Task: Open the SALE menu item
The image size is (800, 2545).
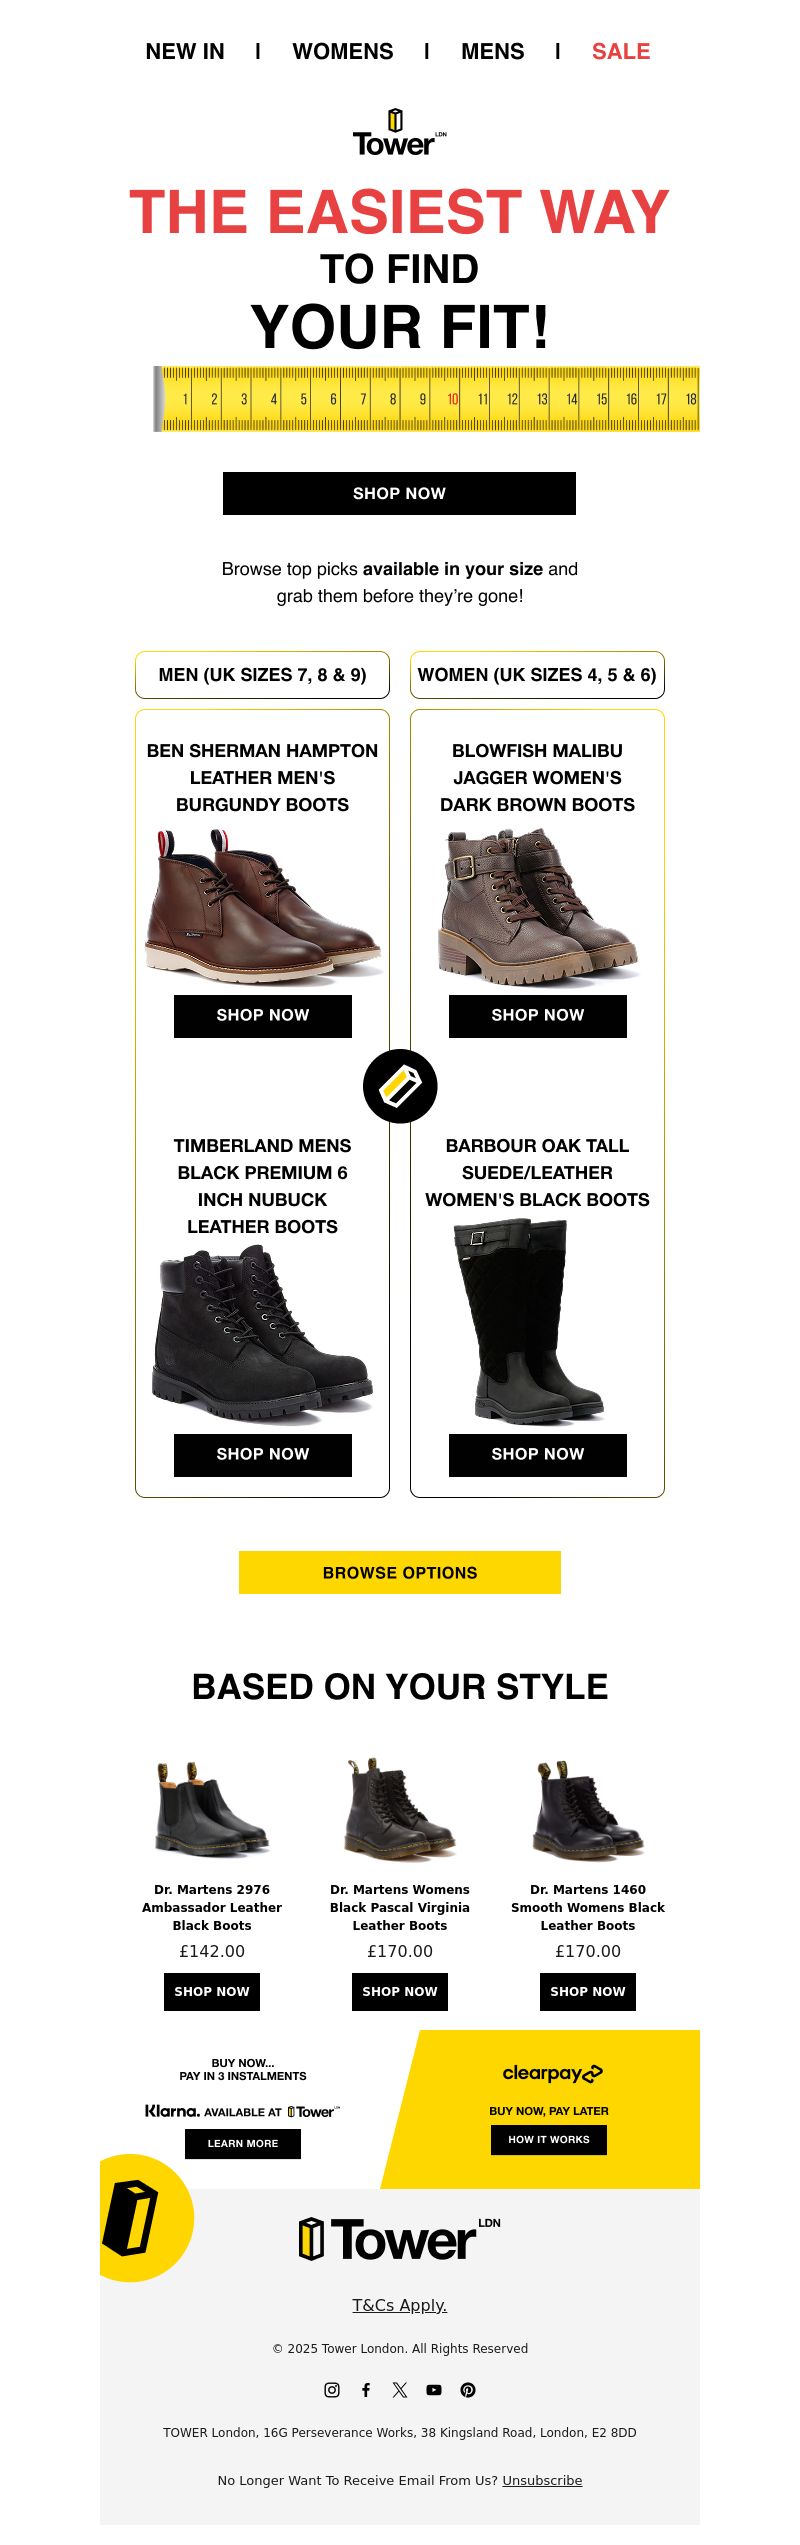Action: [621, 51]
